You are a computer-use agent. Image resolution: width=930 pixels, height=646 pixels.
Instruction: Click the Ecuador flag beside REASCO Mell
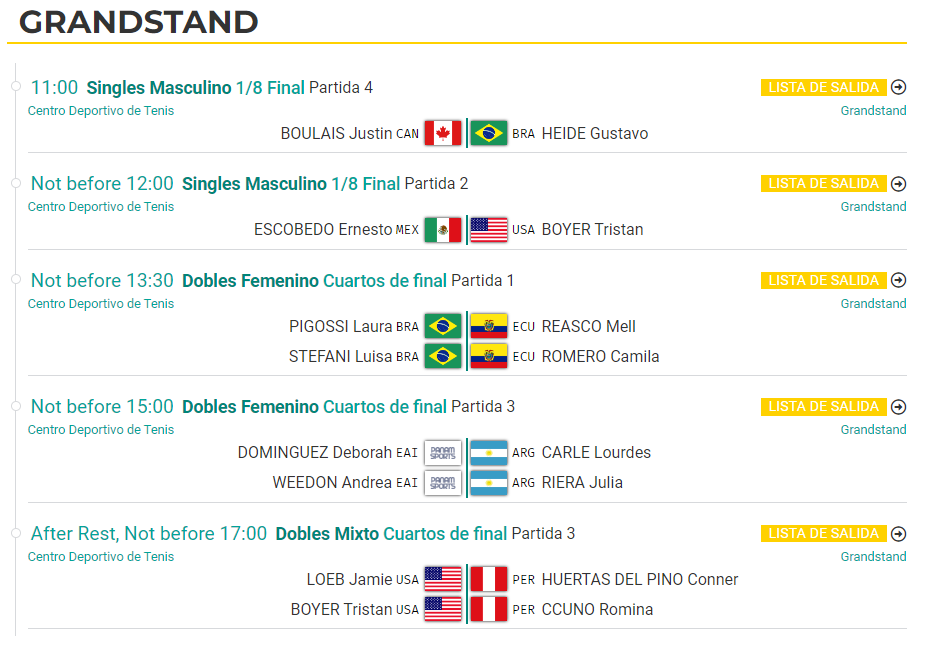click(x=489, y=326)
